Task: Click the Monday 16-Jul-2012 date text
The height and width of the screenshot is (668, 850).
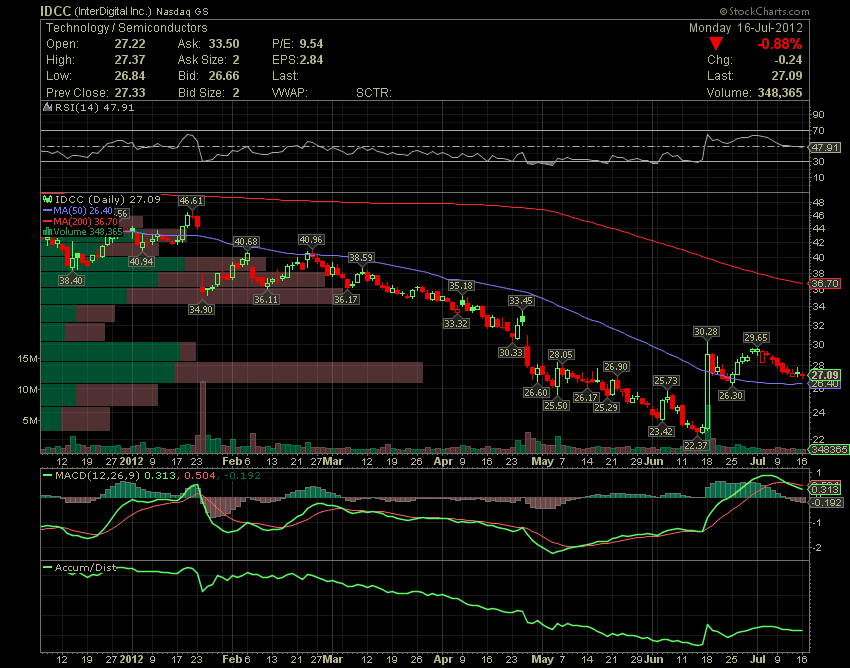Action: [745, 28]
